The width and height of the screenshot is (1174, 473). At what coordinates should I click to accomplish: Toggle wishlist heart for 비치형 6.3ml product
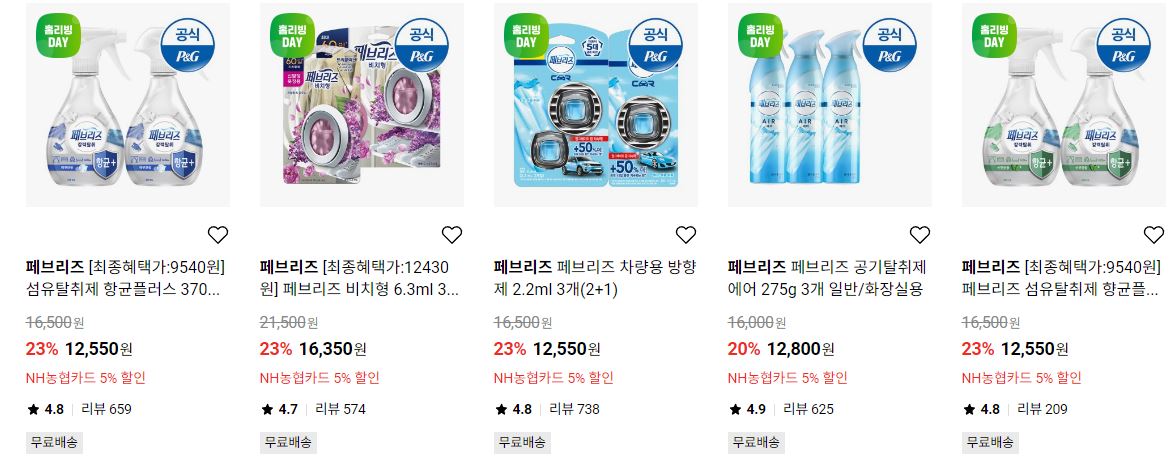tap(452, 235)
